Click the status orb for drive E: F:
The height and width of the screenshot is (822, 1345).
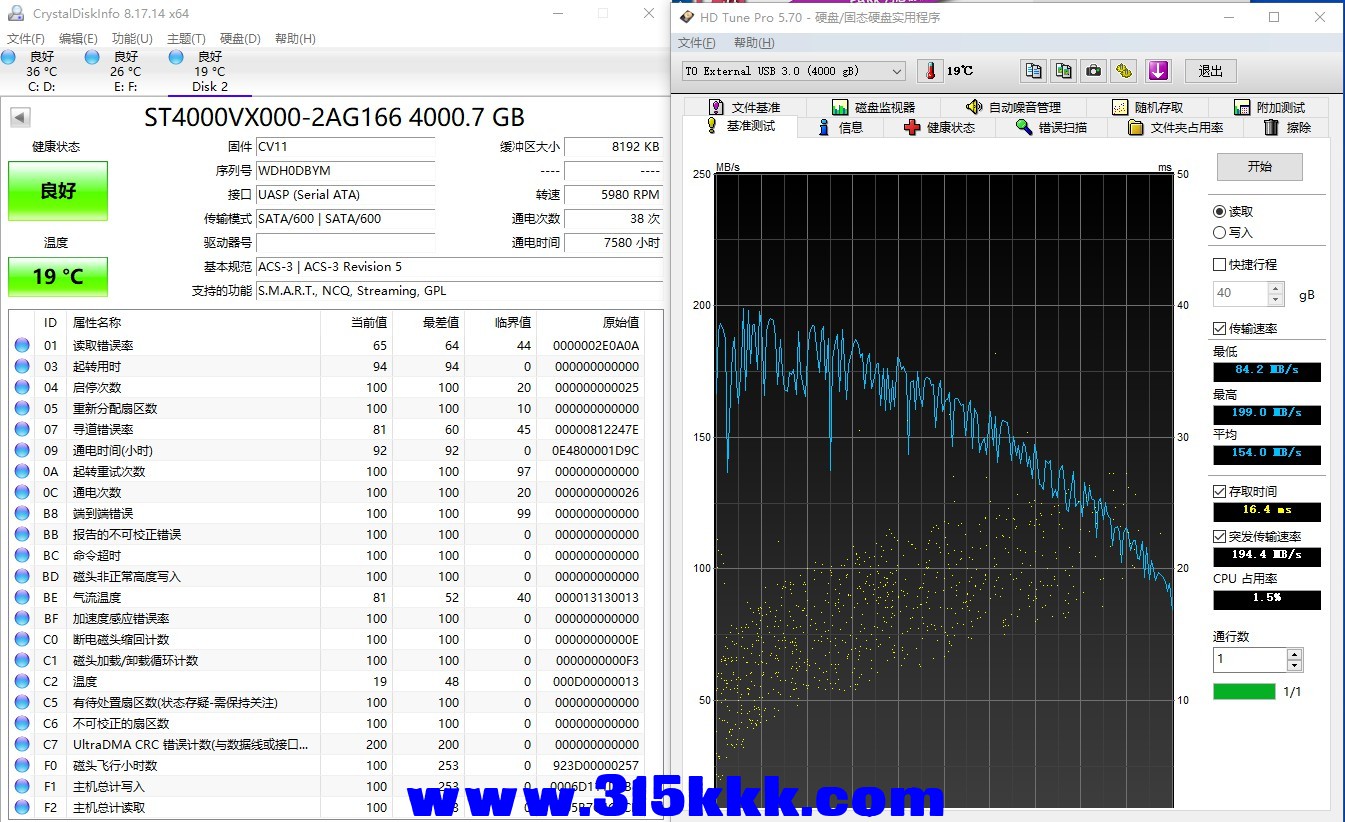[x=92, y=57]
